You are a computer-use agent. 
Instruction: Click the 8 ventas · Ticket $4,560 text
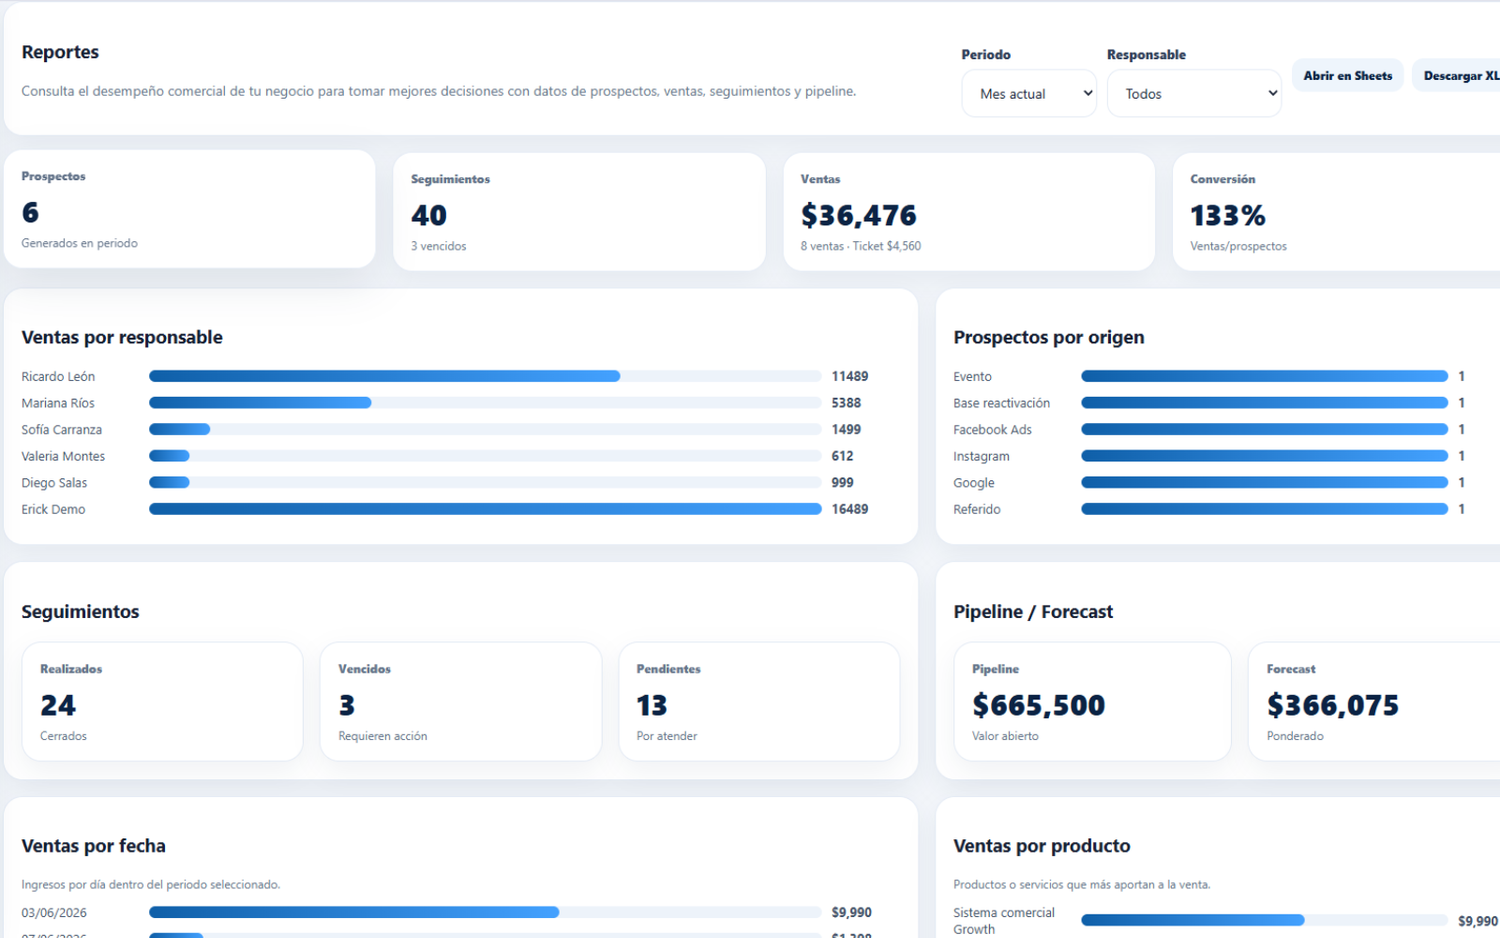[861, 246]
